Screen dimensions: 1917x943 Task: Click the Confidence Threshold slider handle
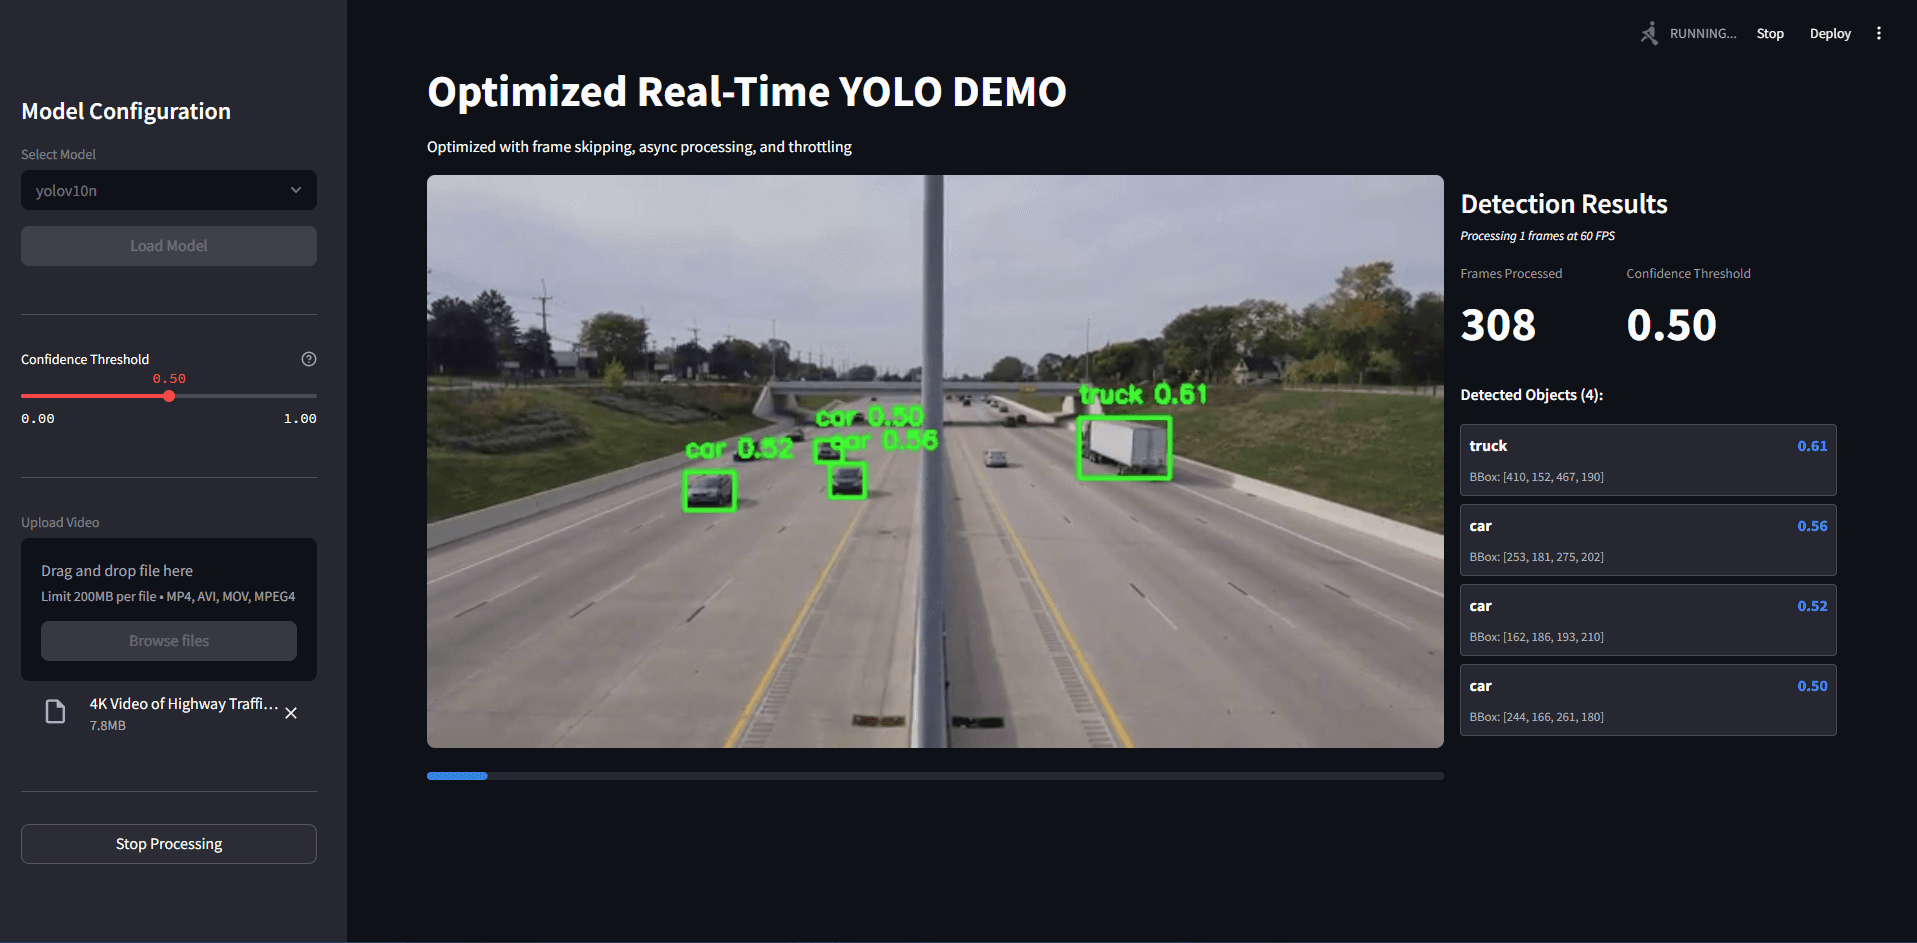(x=169, y=396)
